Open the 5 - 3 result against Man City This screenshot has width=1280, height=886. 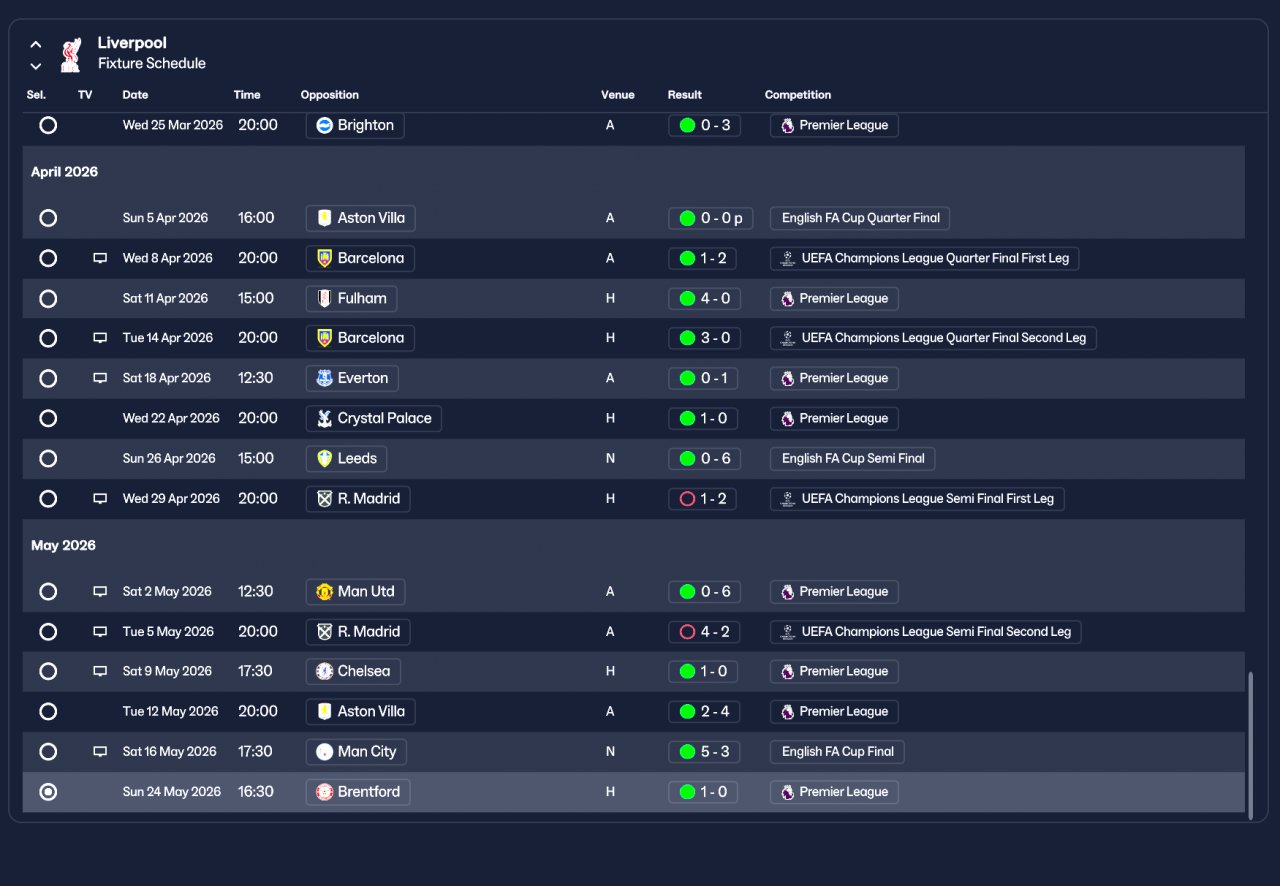coord(704,751)
